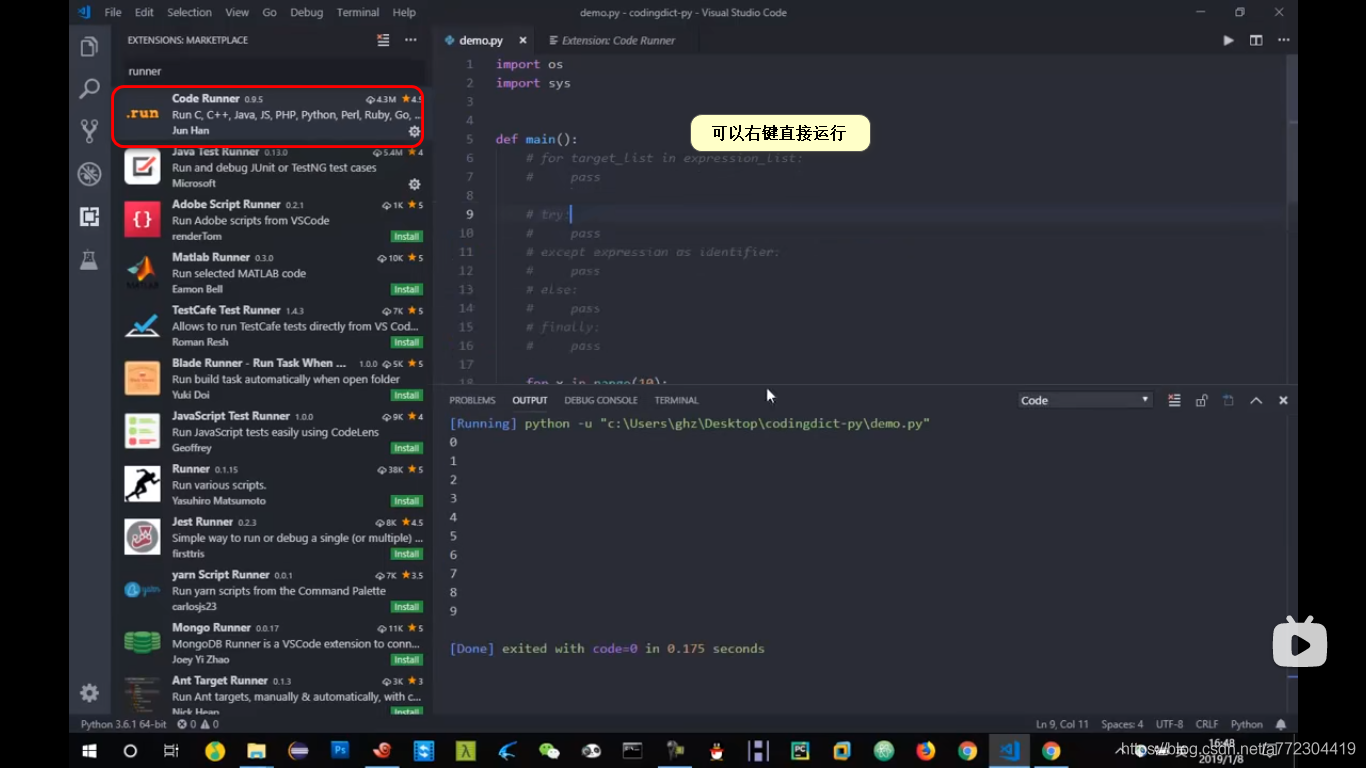Open the Extensions view icon

90,216
